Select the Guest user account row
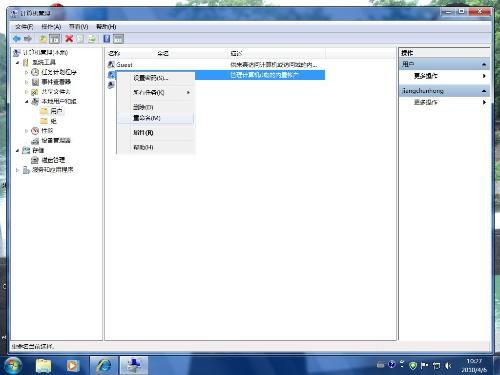The height and width of the screenshot is (375, 500). tap(216, 65)
